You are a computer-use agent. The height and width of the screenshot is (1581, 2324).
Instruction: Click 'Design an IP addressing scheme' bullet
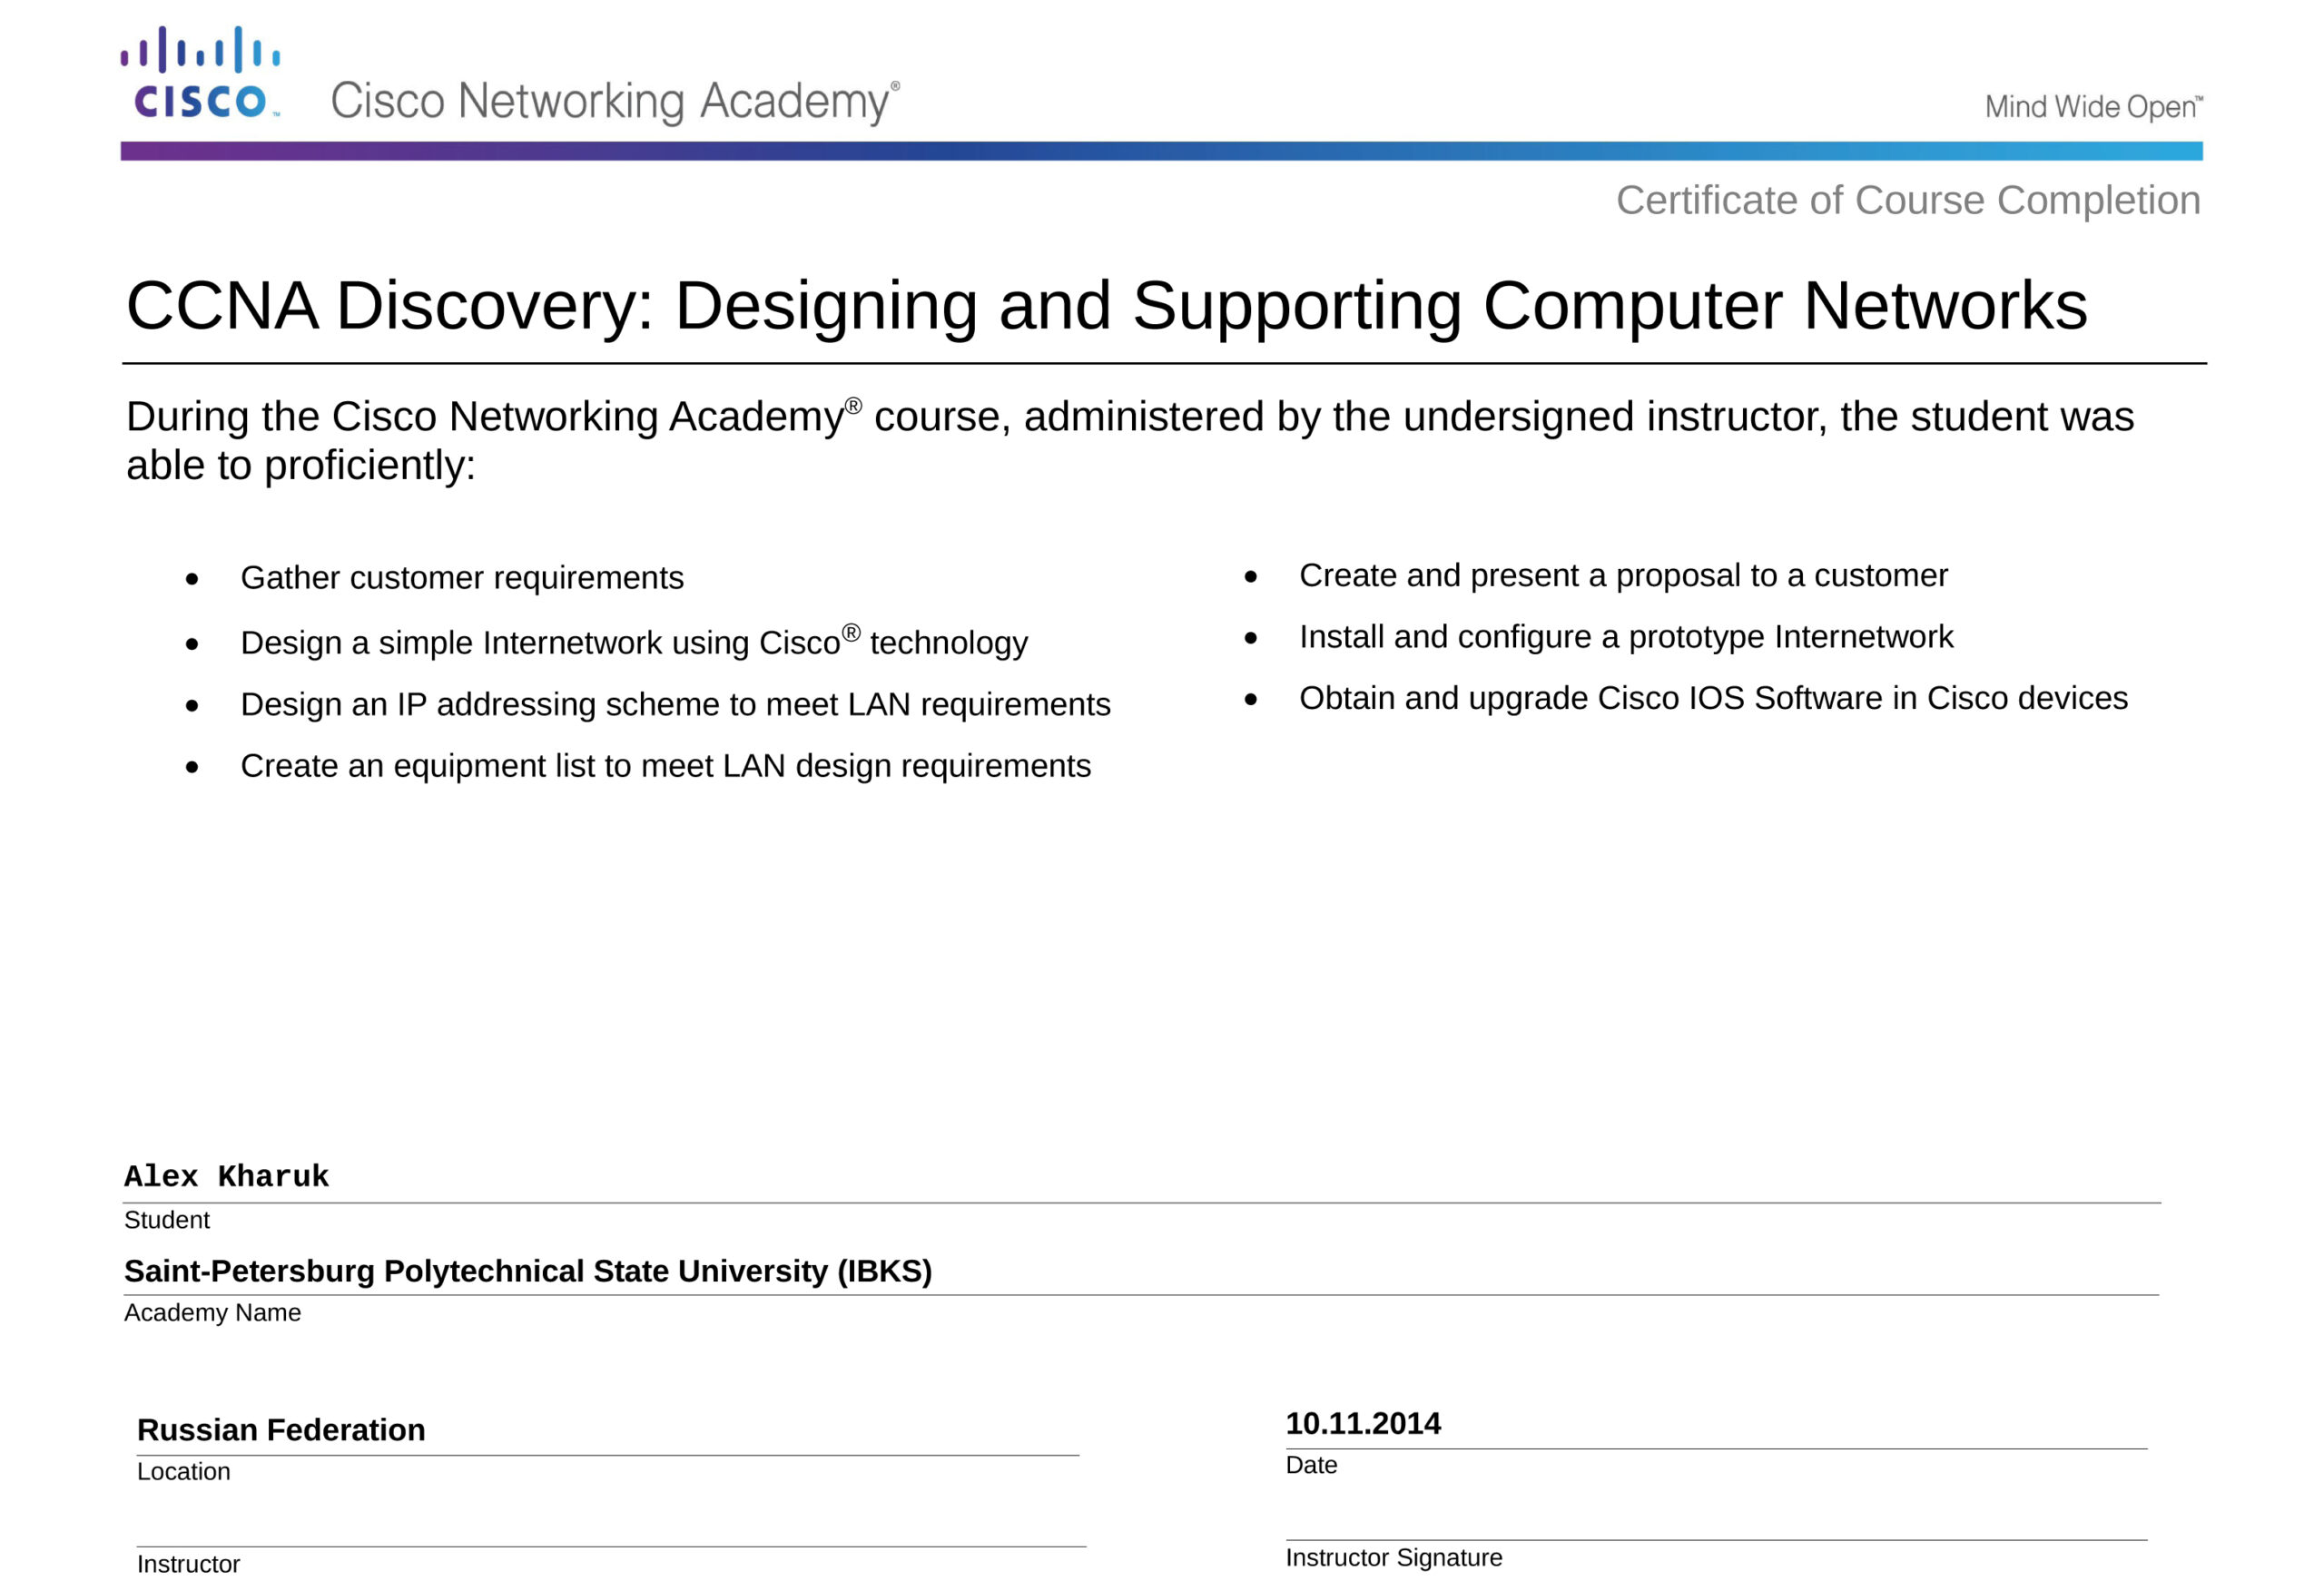[675, 704]
